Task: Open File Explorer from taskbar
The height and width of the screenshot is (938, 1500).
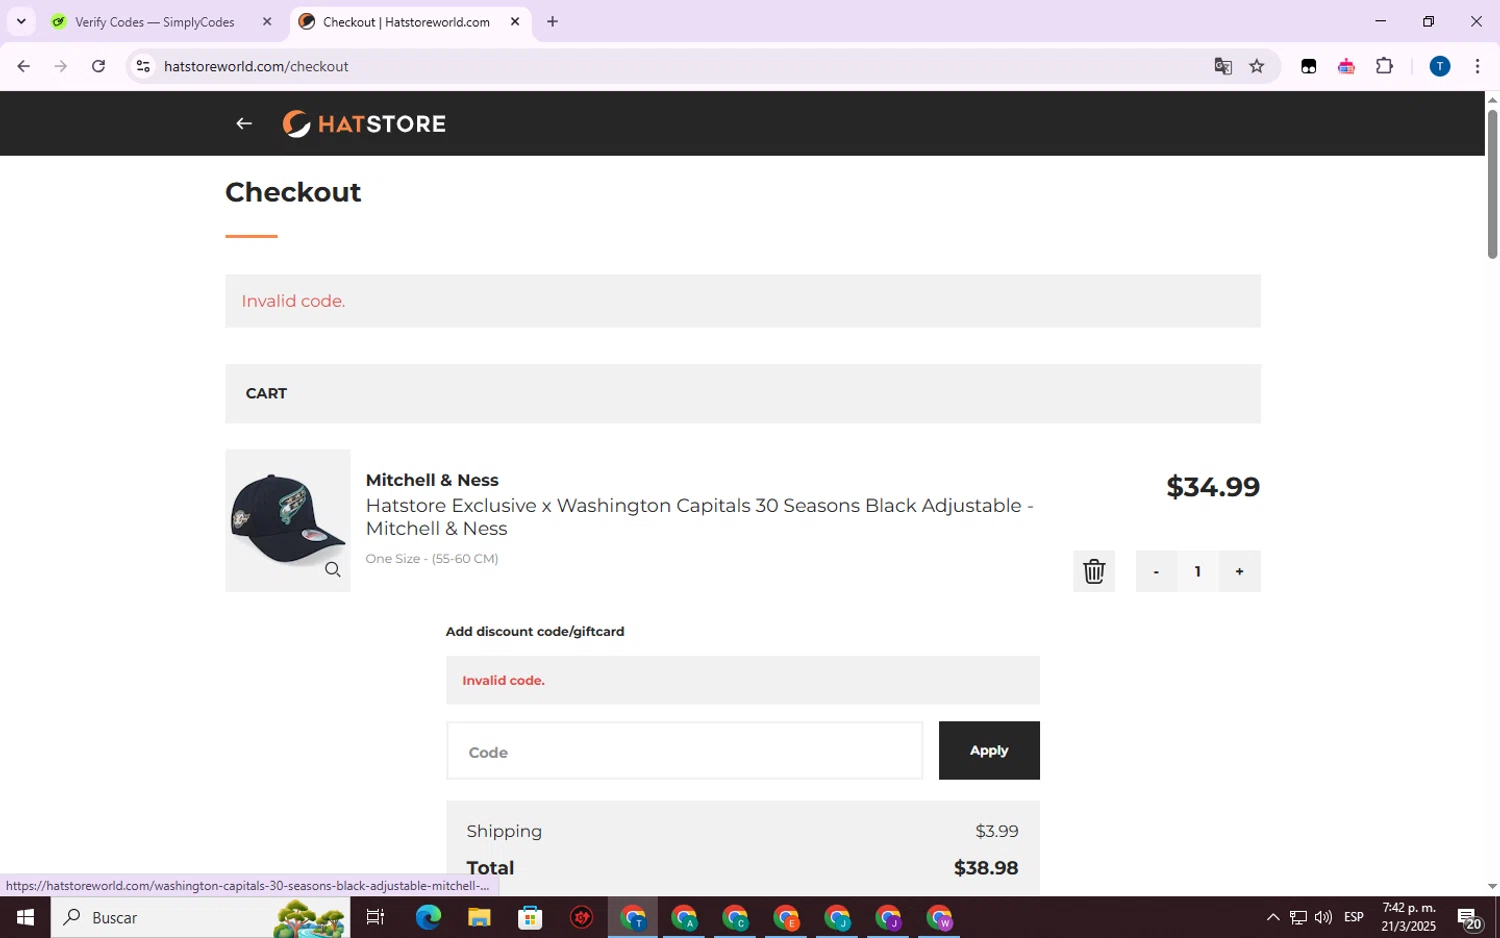Action: click(x=479, y=917)
